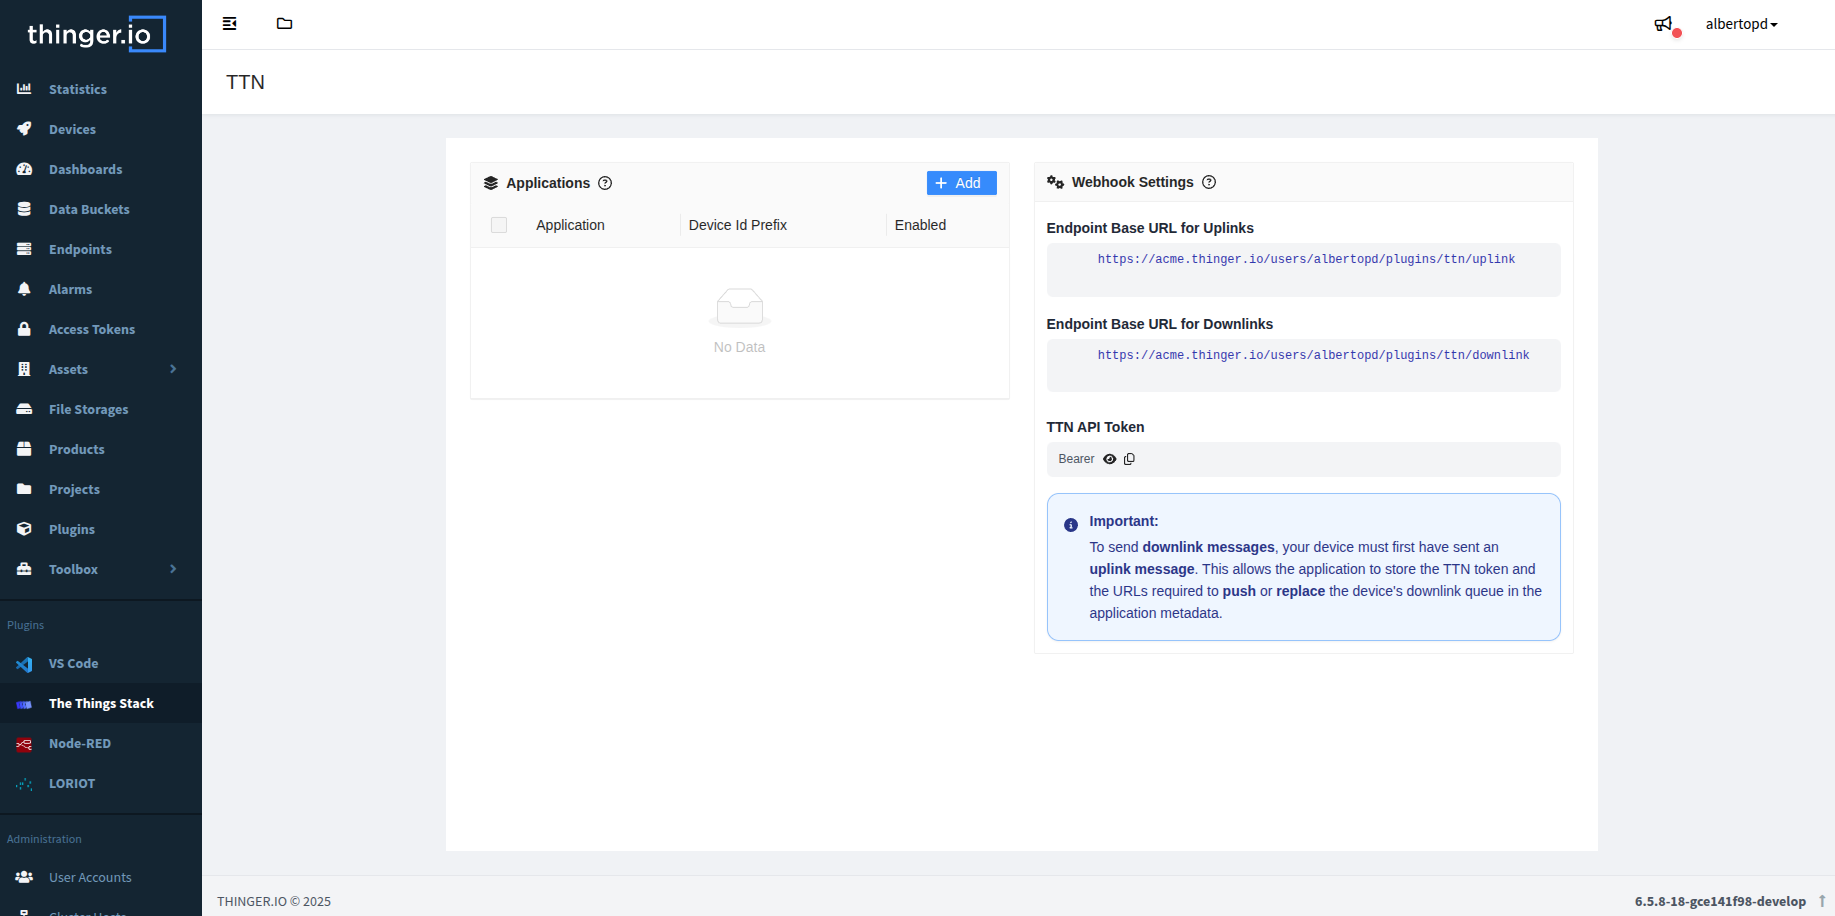Open Plugins page
Screen dimensions: 1835x916
(101, 529)
